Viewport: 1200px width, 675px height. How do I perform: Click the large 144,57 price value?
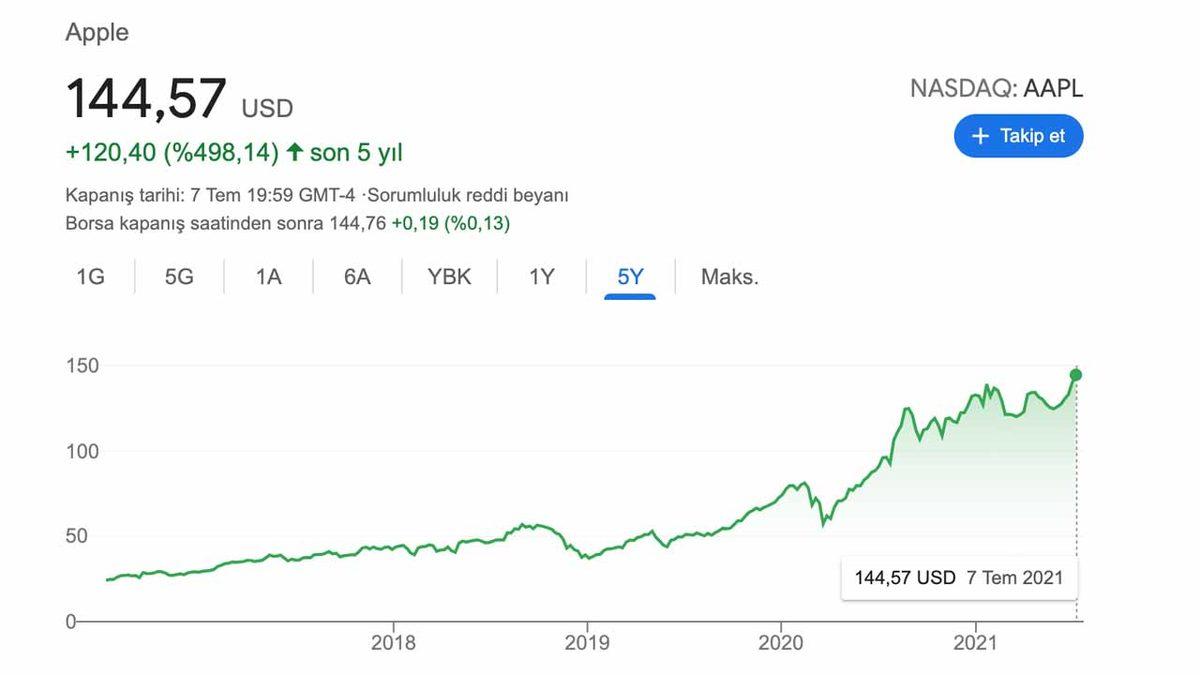[x=145, y=98]
